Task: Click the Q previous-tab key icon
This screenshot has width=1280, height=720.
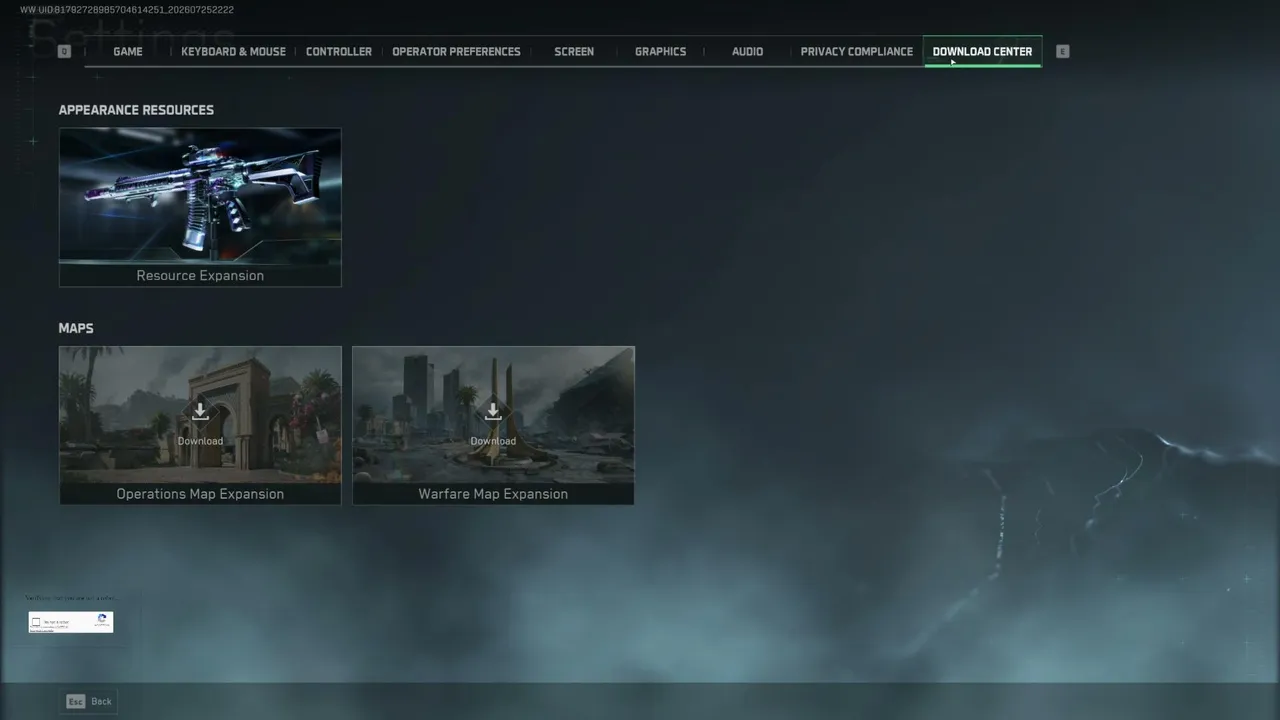Action: (x=64, y=51)
